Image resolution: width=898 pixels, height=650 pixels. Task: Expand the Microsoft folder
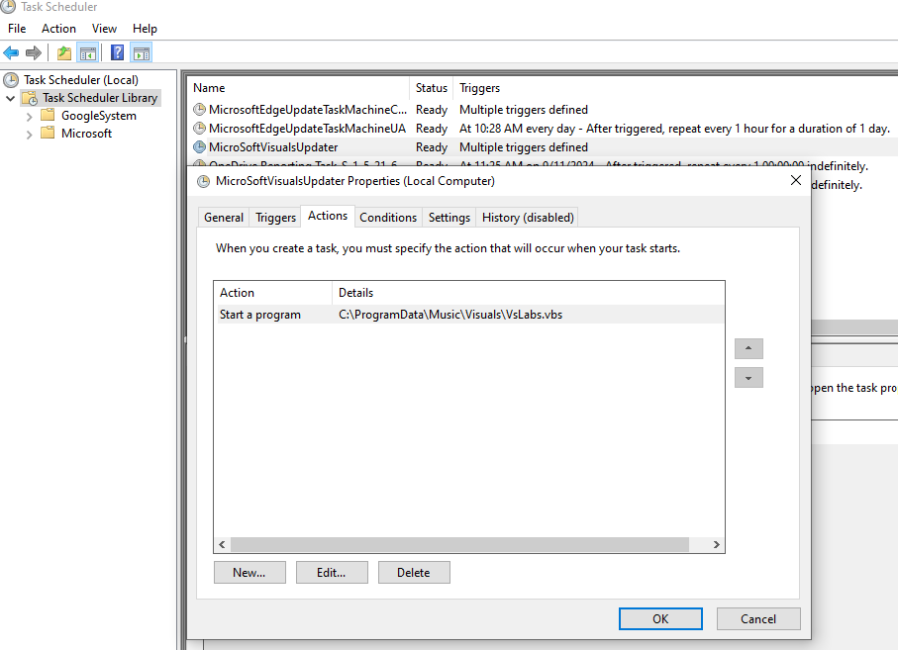(x=27, y=133)
